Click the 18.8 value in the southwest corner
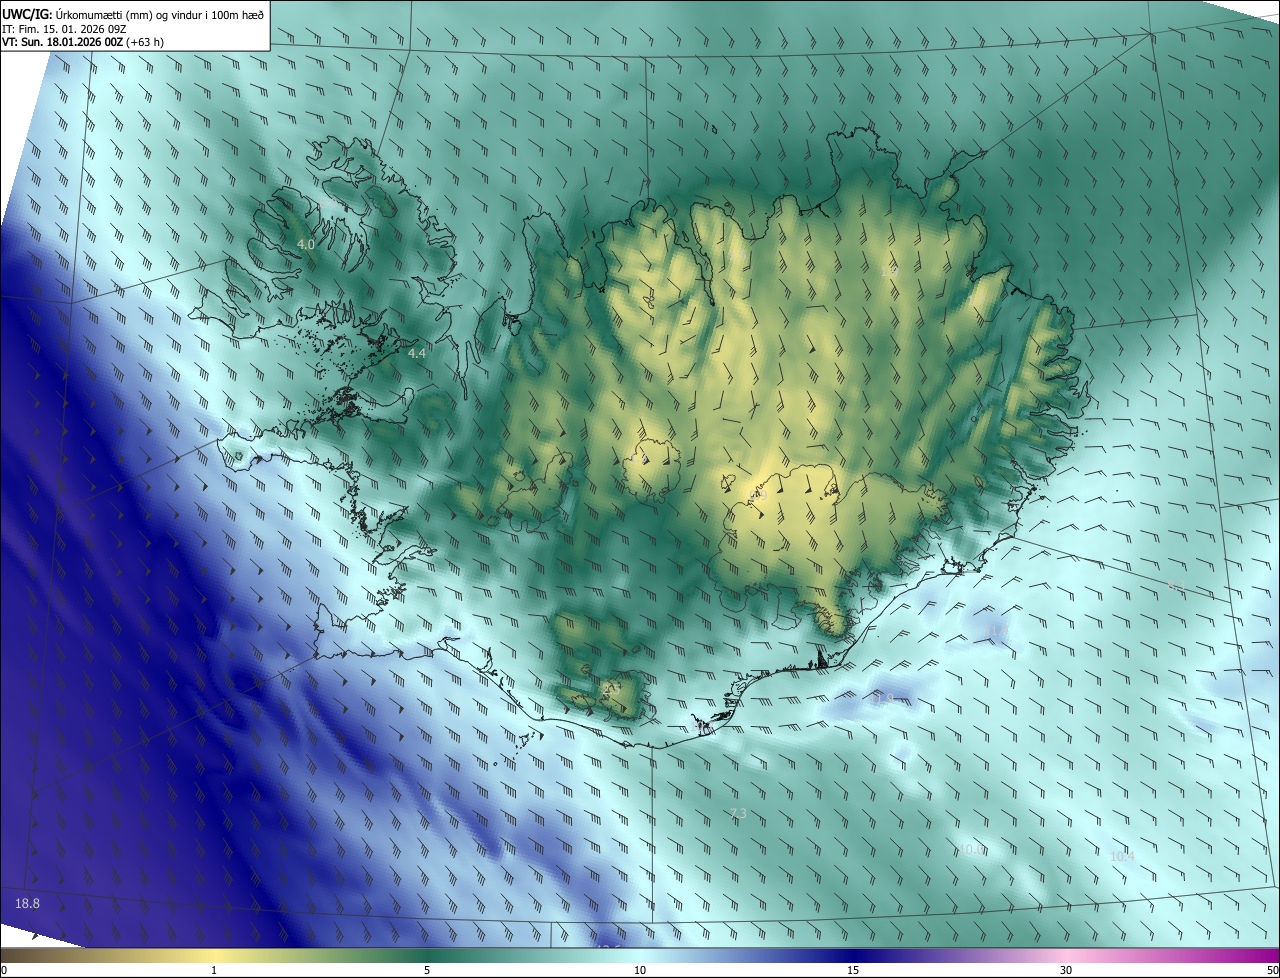Viewport: 1280px width, 978px height. (28, 904)
